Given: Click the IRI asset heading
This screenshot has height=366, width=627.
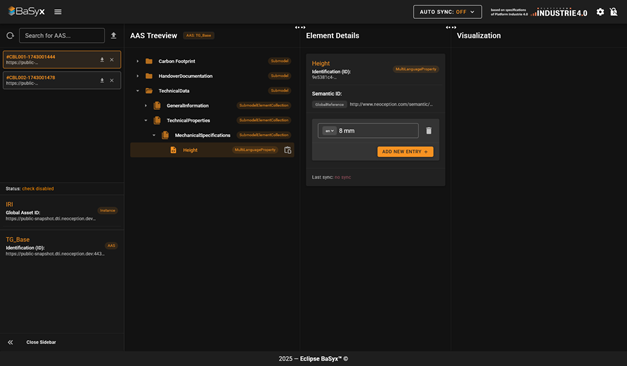Looking at the screenshot, I should coord(9,204).
